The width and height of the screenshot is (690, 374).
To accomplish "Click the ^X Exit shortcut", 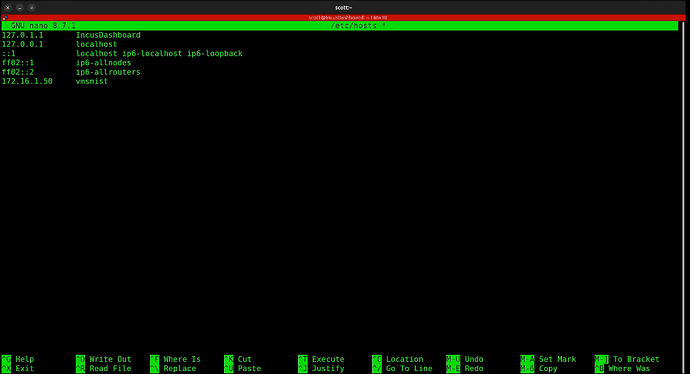I will tap(18, 368).
